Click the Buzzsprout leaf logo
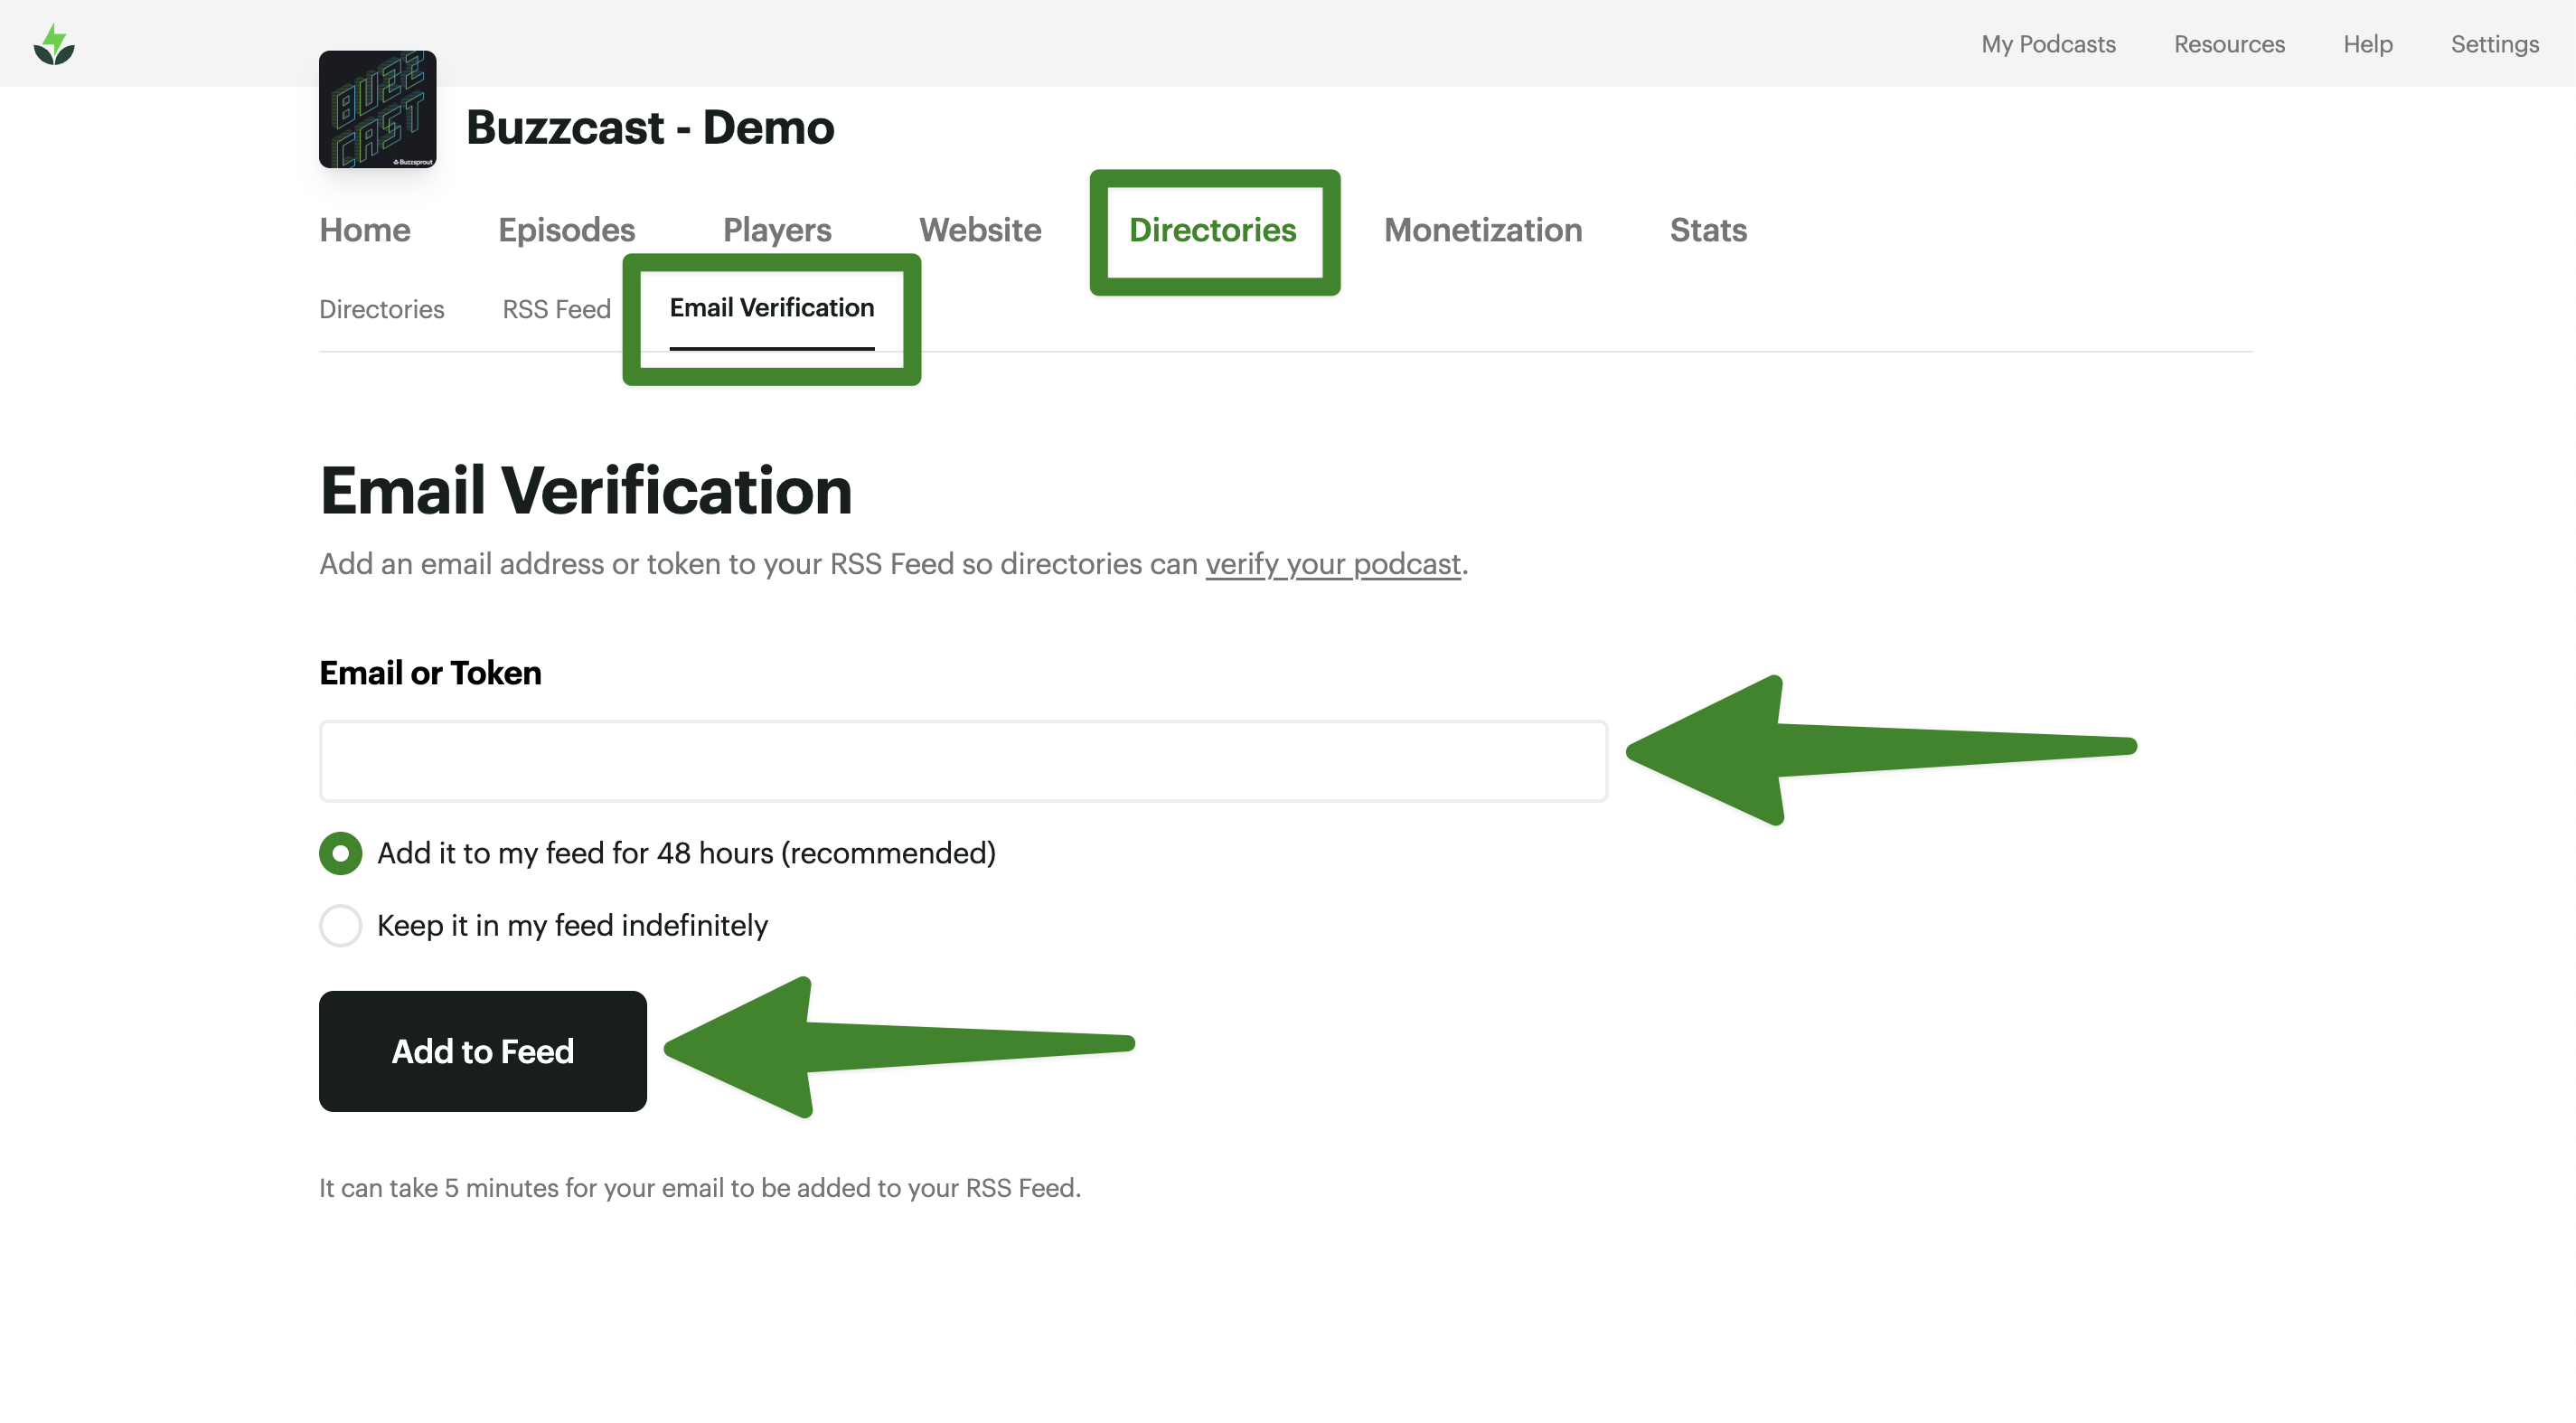2576x1423 pixels. click(55, 43)
